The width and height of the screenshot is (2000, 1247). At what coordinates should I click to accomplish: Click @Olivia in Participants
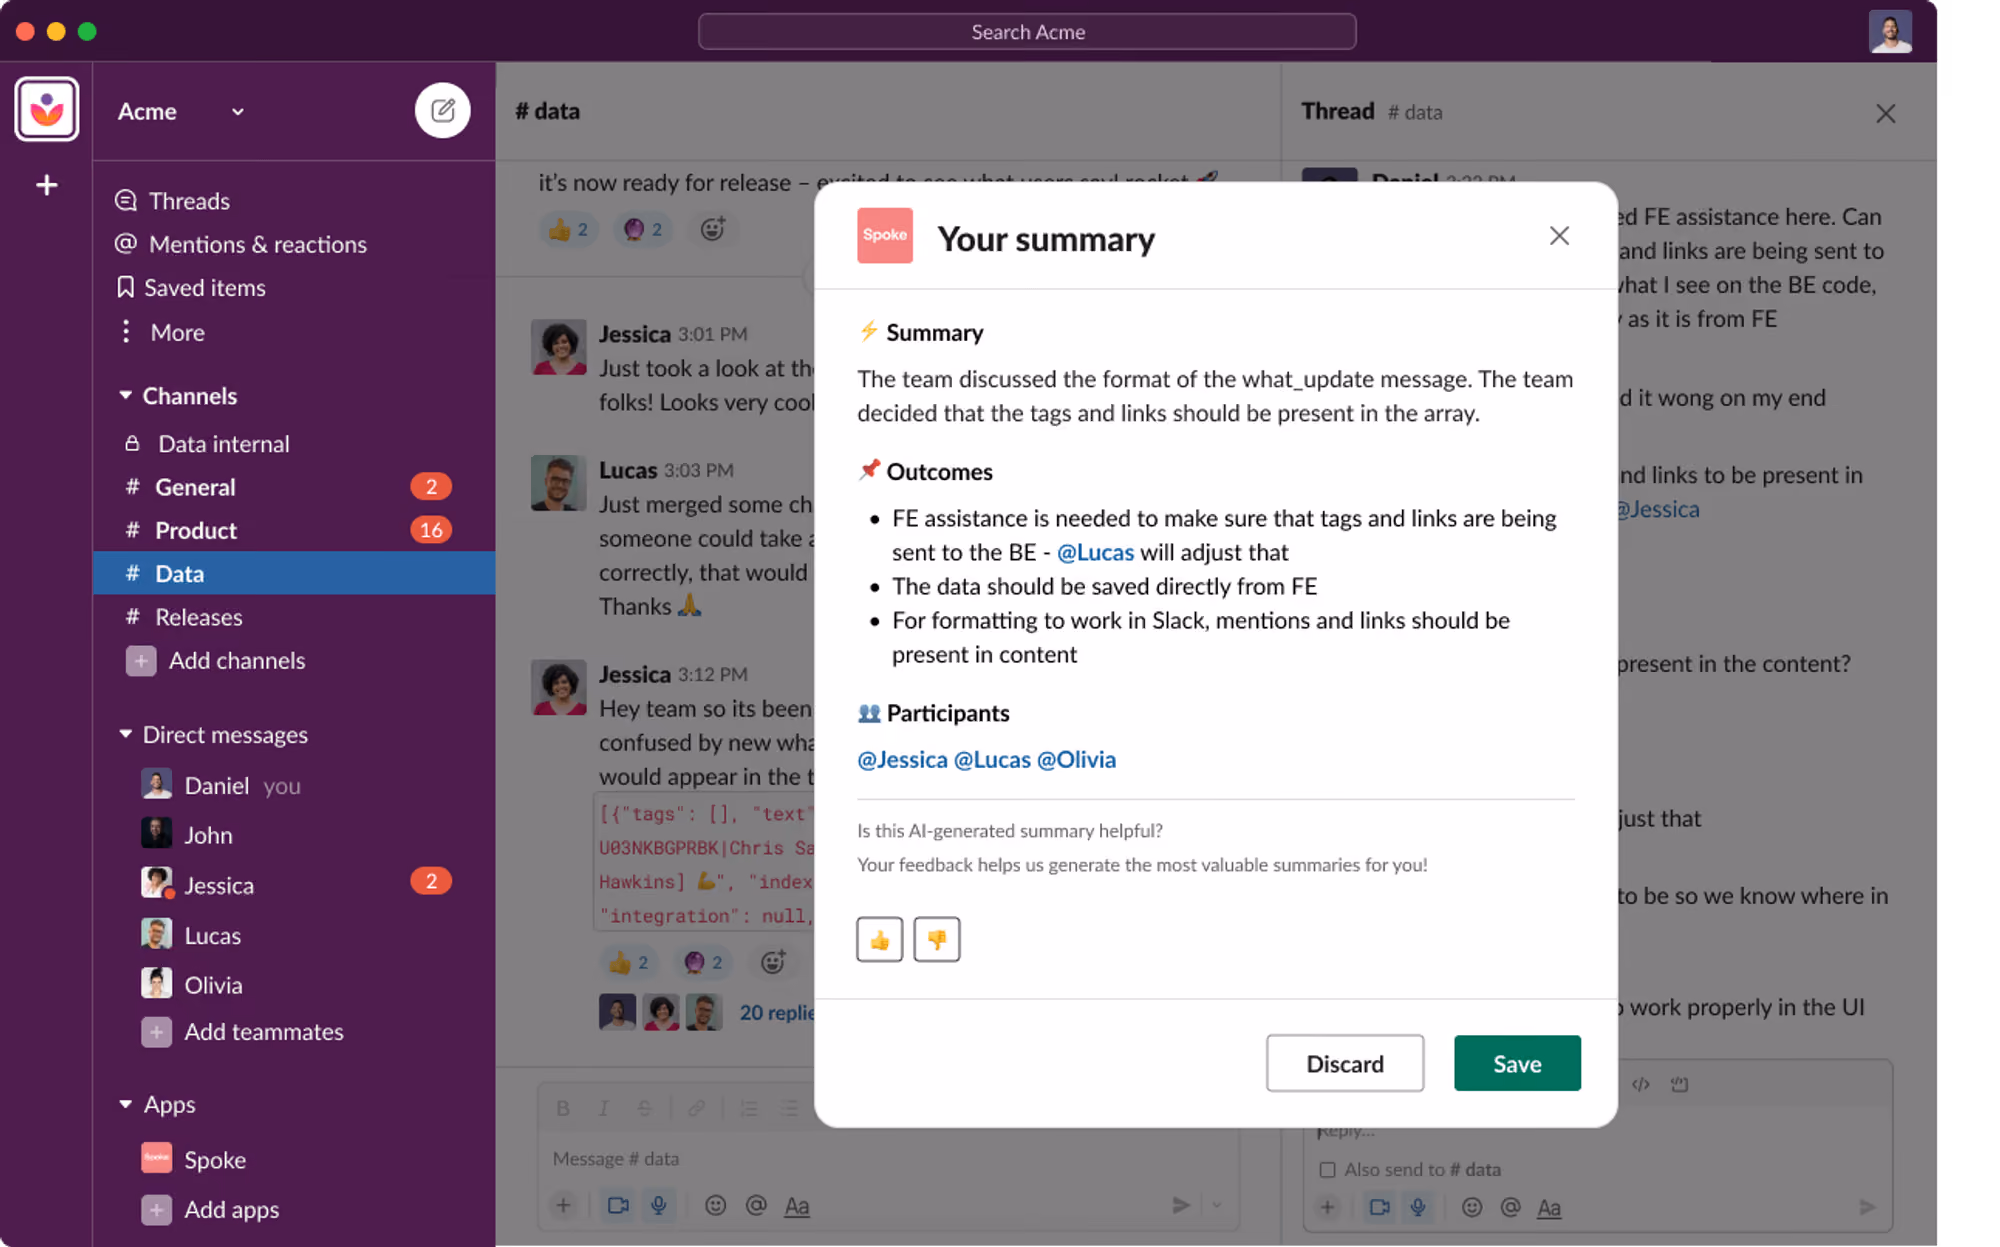click(x=1076, y=759)
